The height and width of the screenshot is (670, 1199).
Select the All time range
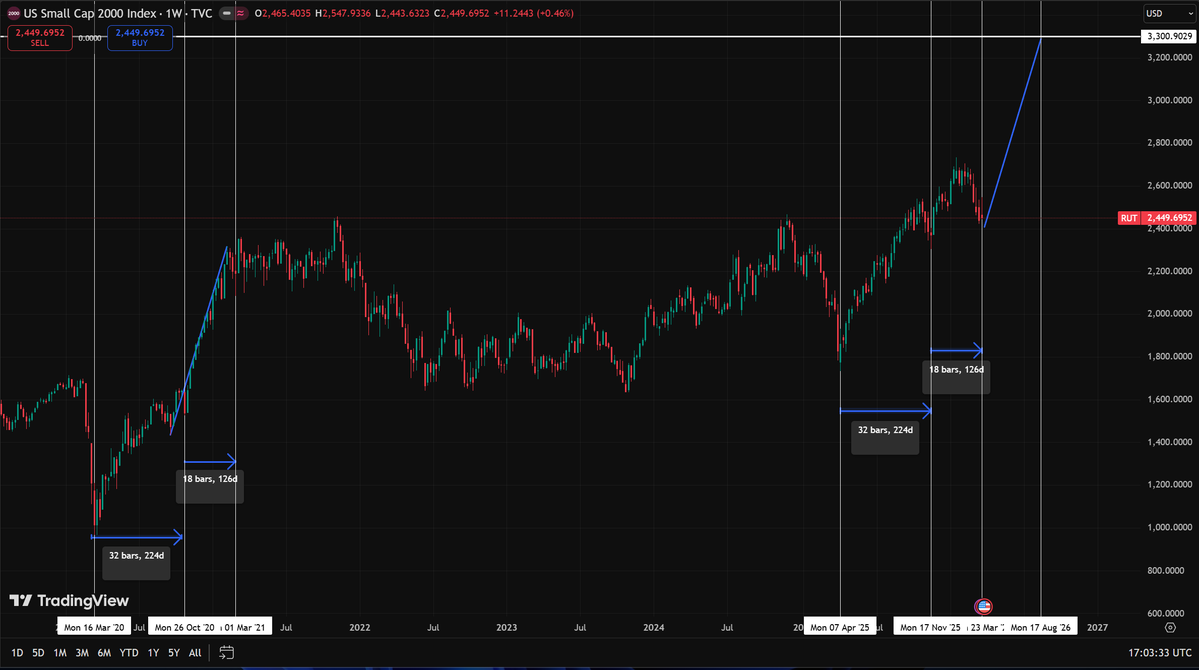(x=195, y=652)
